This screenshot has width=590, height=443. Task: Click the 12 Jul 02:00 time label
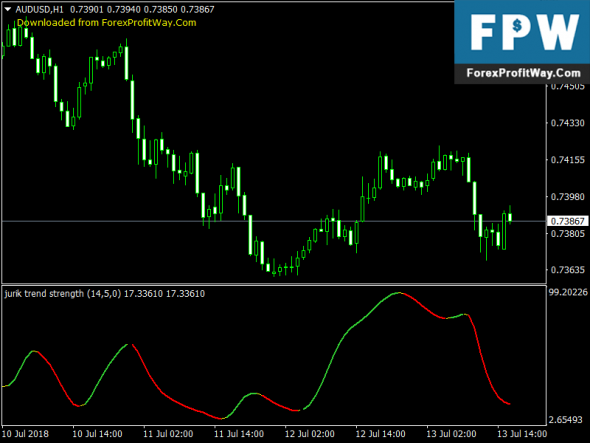pyautogui.click(x=310, y=434)
